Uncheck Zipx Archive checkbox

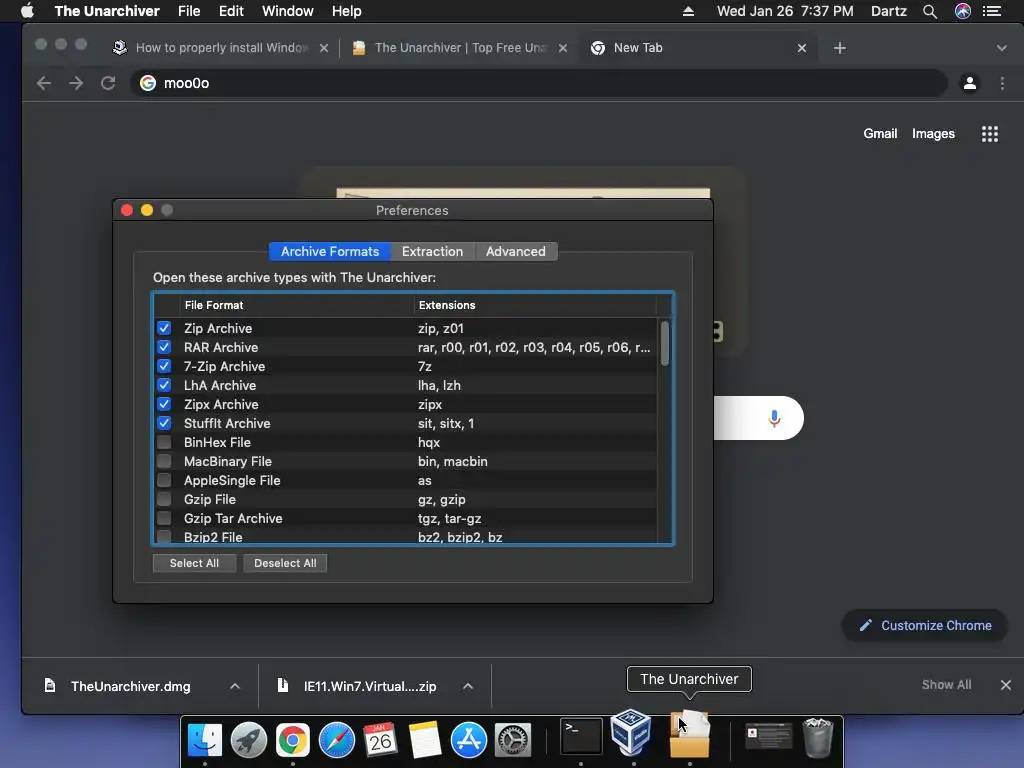point(164,404)
